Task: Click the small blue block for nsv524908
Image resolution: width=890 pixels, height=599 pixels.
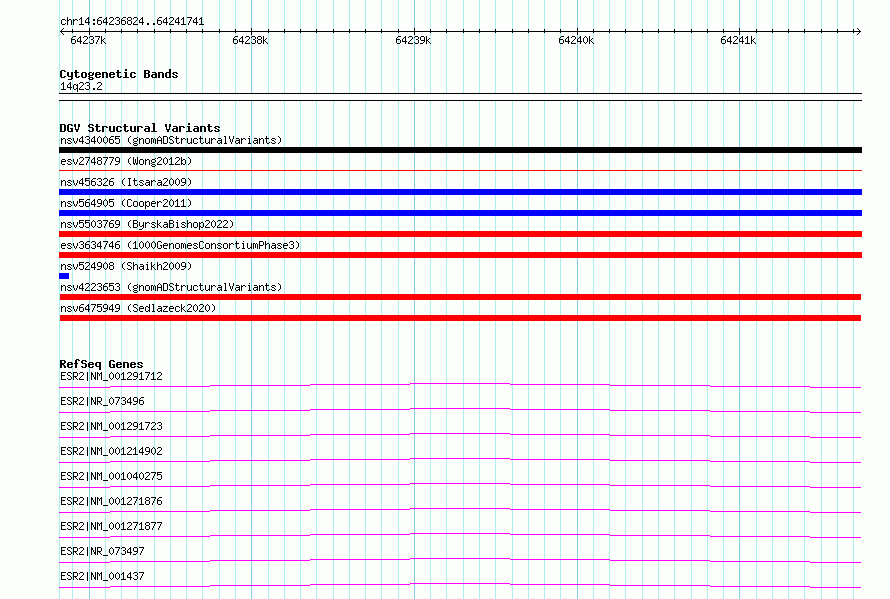Action: (x=64, y=276)
